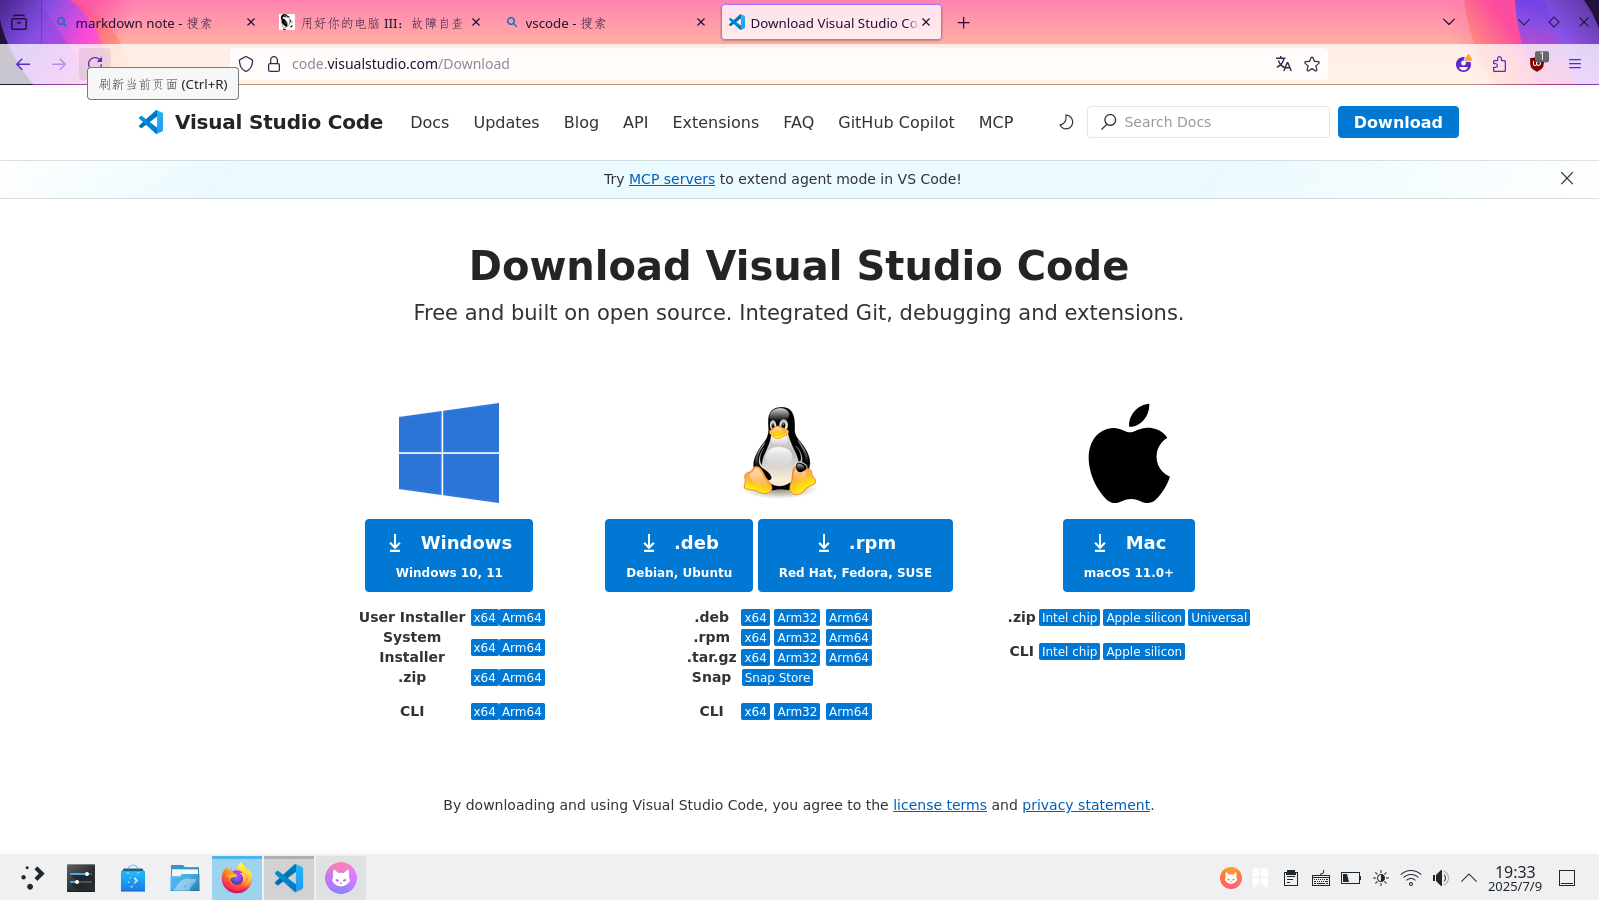1599x900 pixels.
Task: Open the GitHub Copilot page
Action: point(896,122)
